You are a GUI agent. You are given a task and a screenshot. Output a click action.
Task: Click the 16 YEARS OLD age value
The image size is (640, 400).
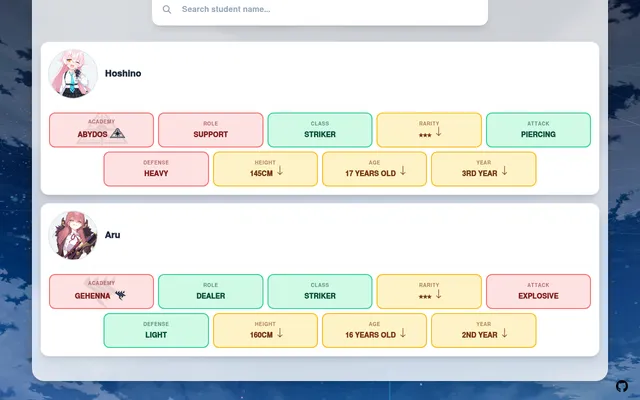pos(370,335)
